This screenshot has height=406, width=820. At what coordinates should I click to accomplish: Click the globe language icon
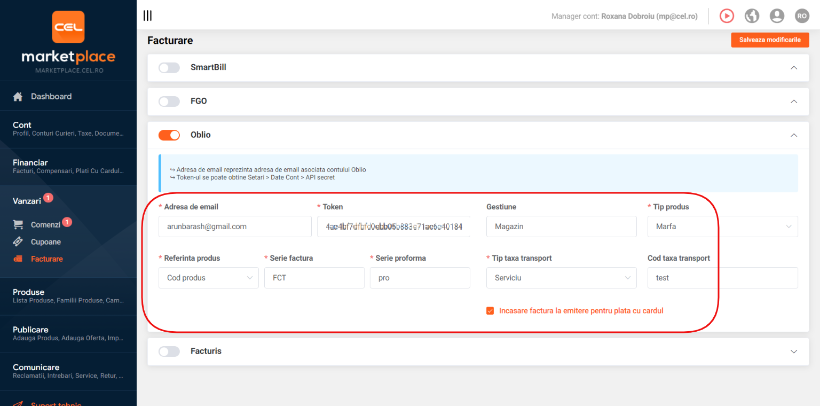coord(751,16)
